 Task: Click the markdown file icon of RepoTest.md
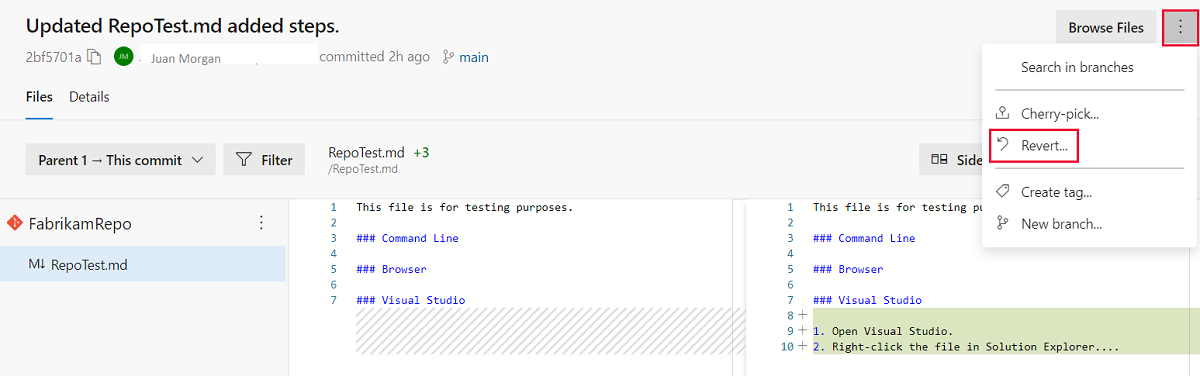[x=36, y=265]
